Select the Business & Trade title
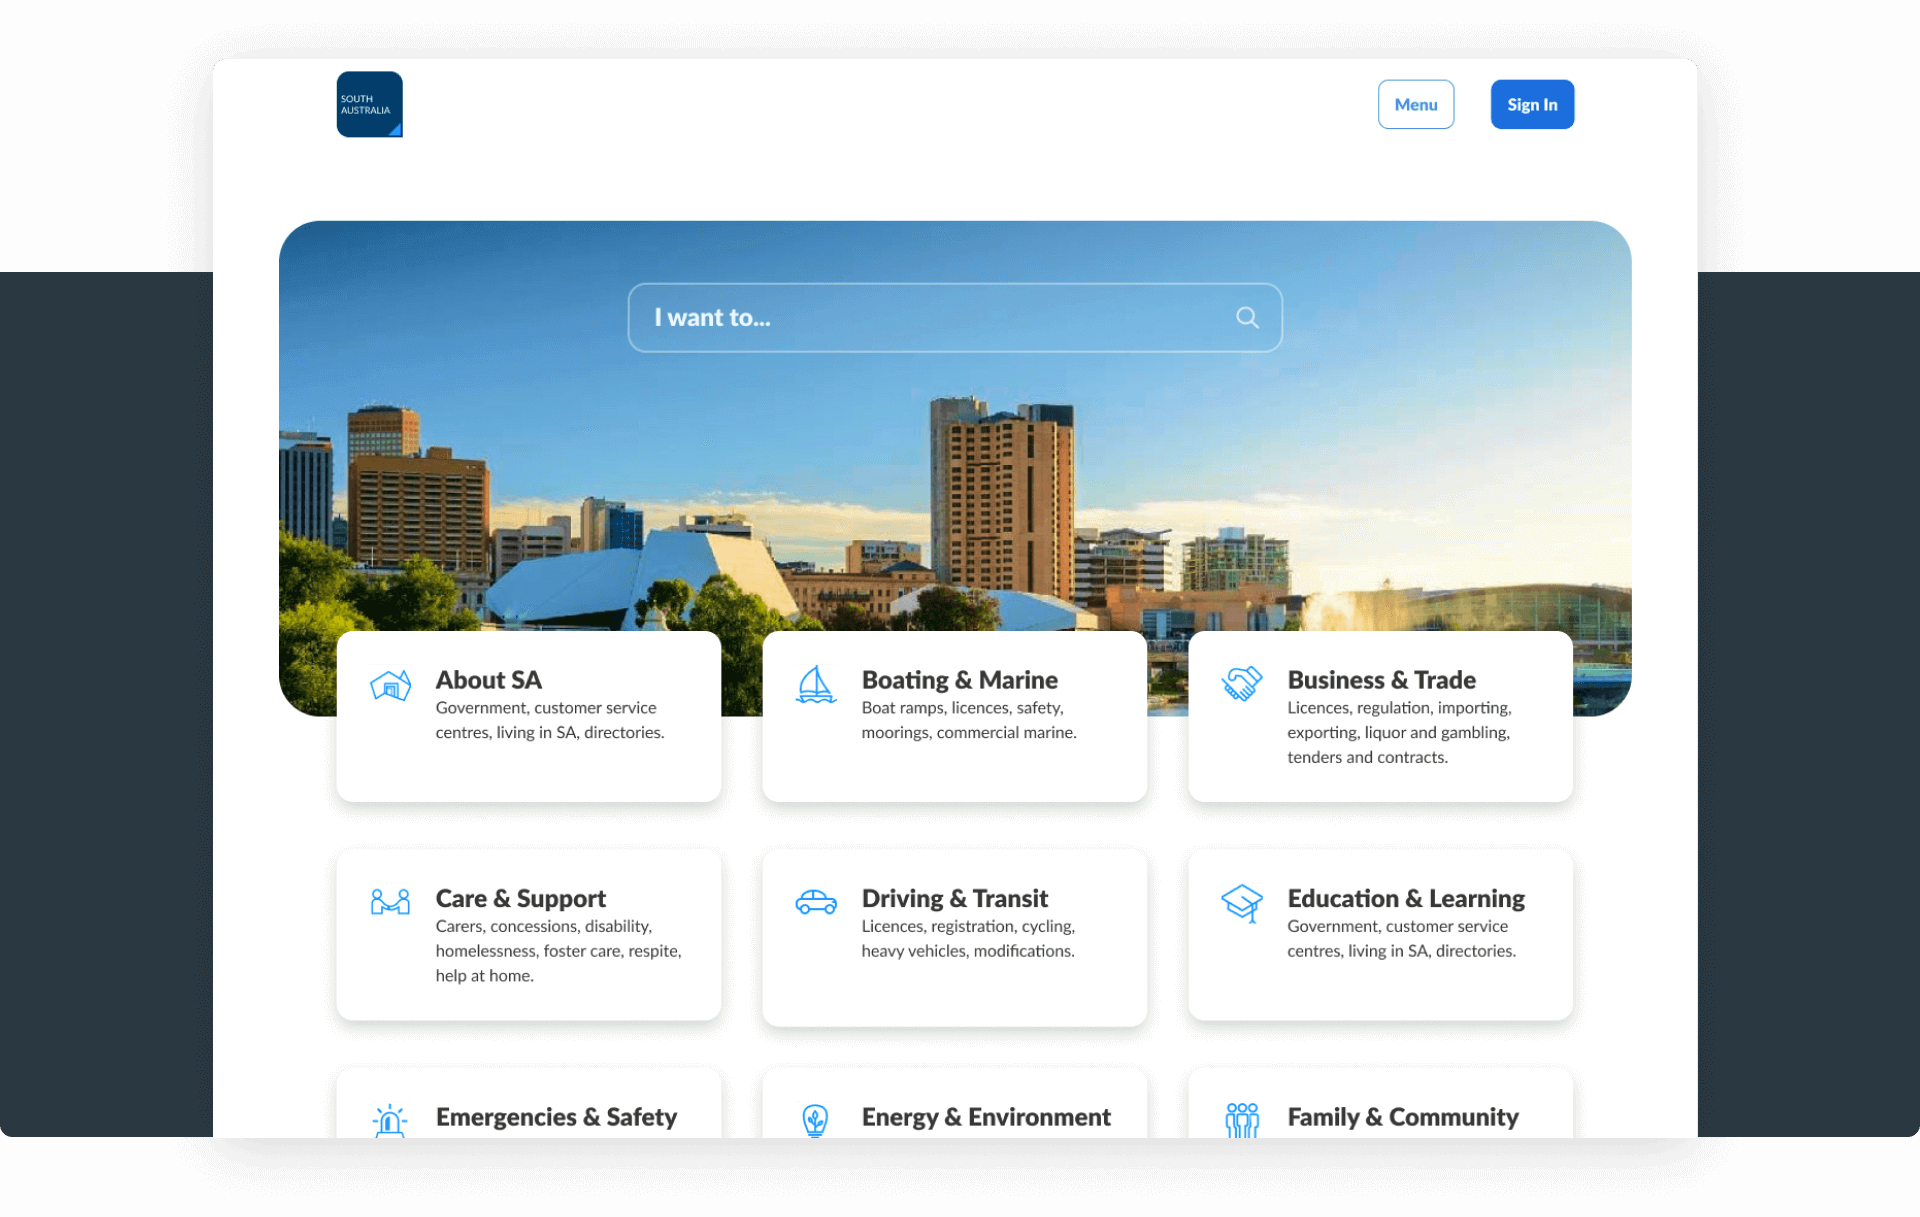This screenshot has width=1920, height=1217. pyautogui.click(x=1380, y=680)
